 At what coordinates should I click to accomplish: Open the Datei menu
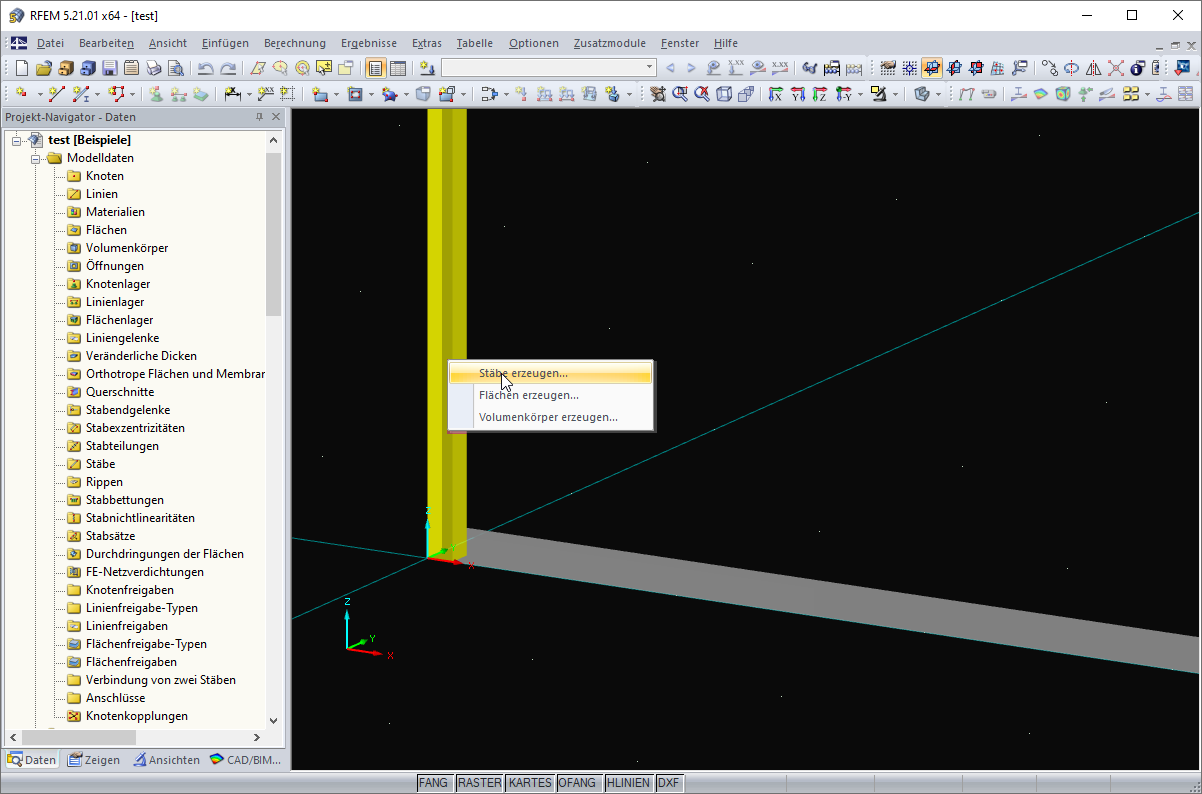click(x=50, y=43)
